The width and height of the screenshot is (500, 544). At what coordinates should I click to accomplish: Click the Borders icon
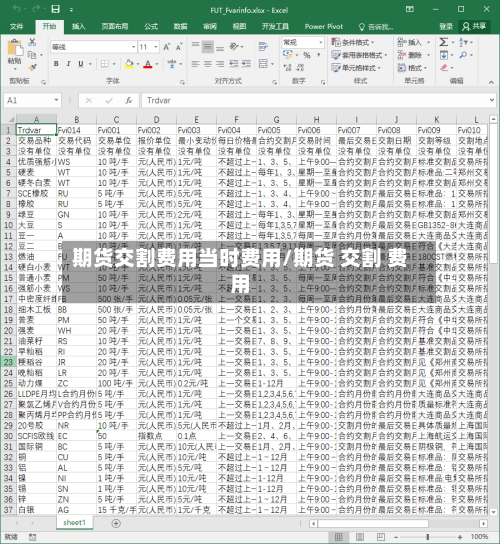[104, 64]
